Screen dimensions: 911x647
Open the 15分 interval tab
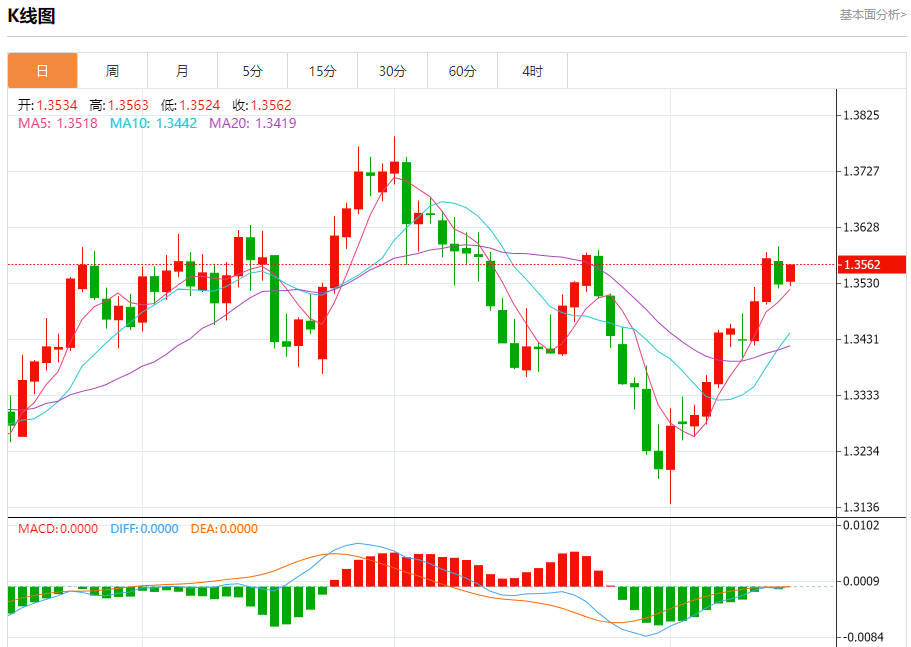(322, 71)
